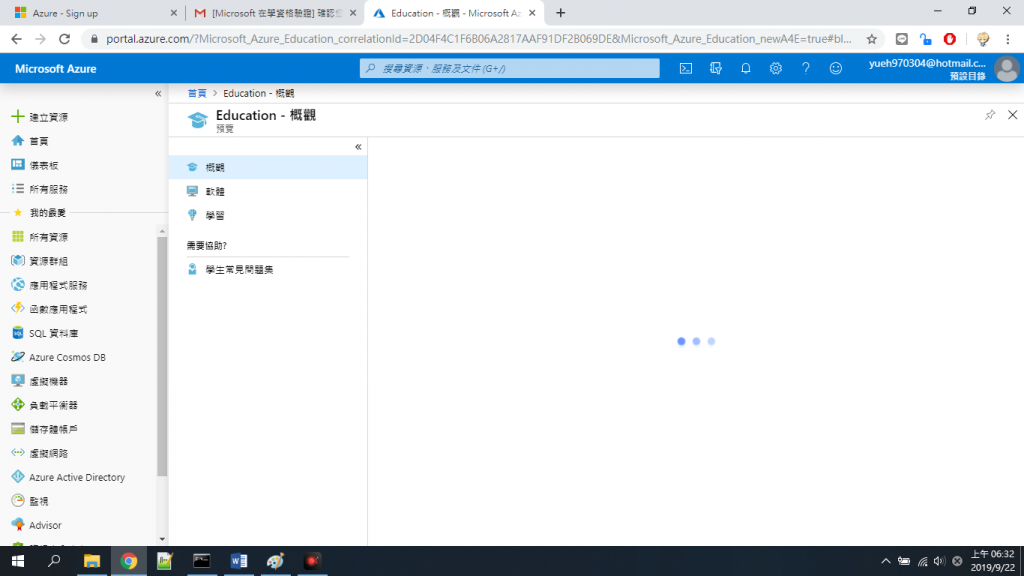Open 負載平衡器 in the sidebar

(x=44, y=405)
